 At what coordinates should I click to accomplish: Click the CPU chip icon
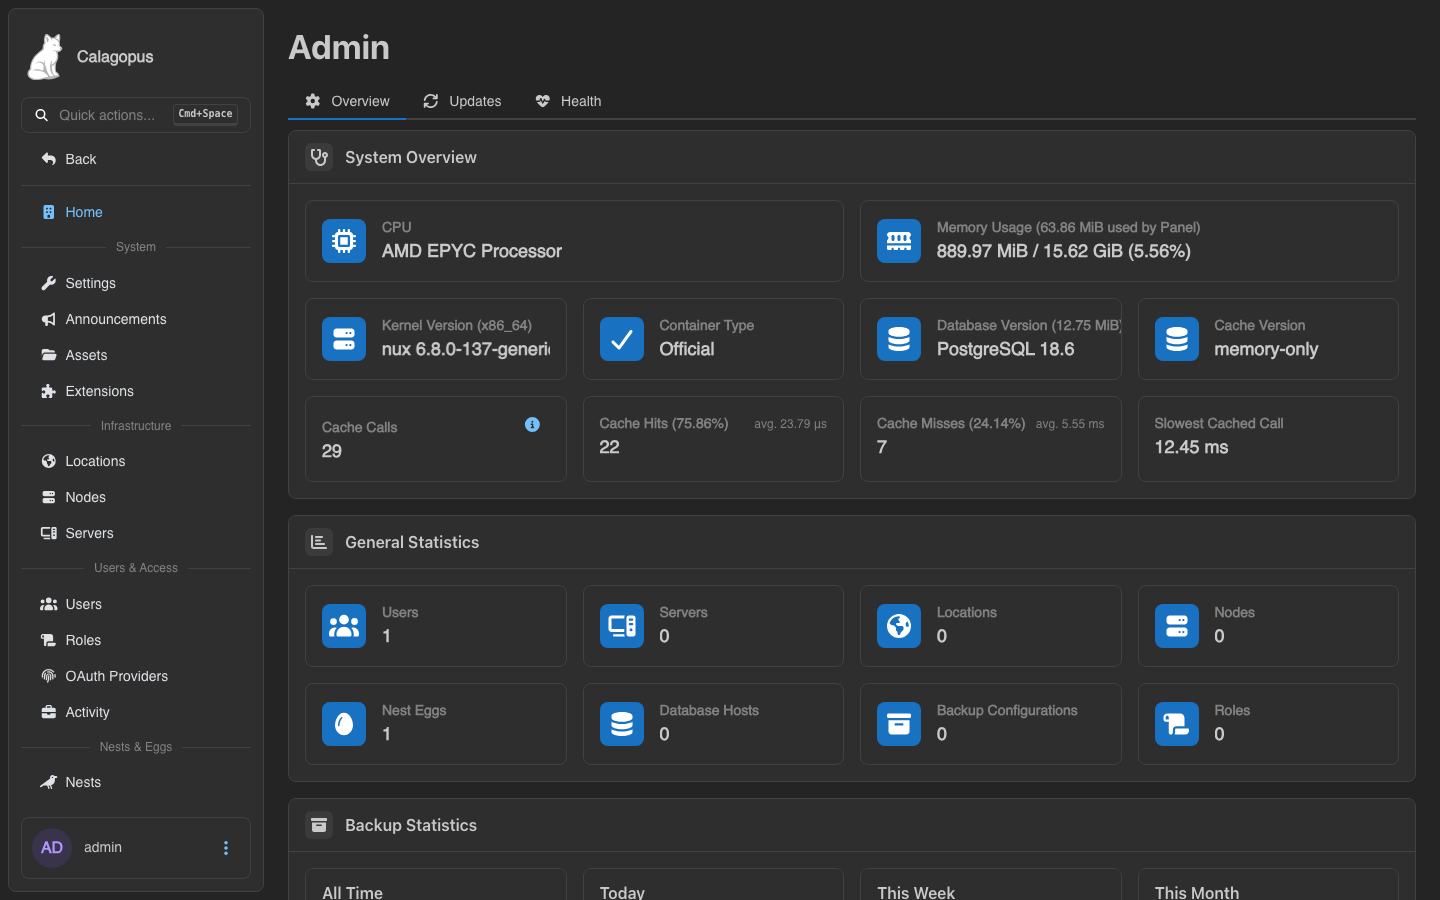pos(344,241)
